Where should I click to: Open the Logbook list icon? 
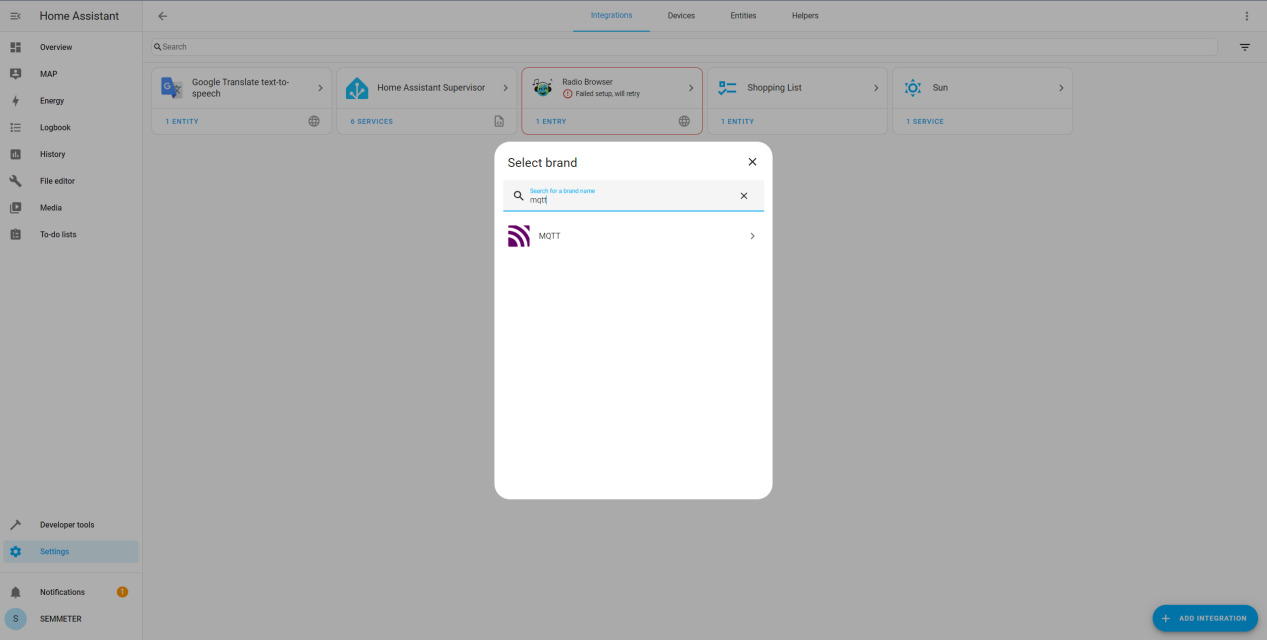15,128
